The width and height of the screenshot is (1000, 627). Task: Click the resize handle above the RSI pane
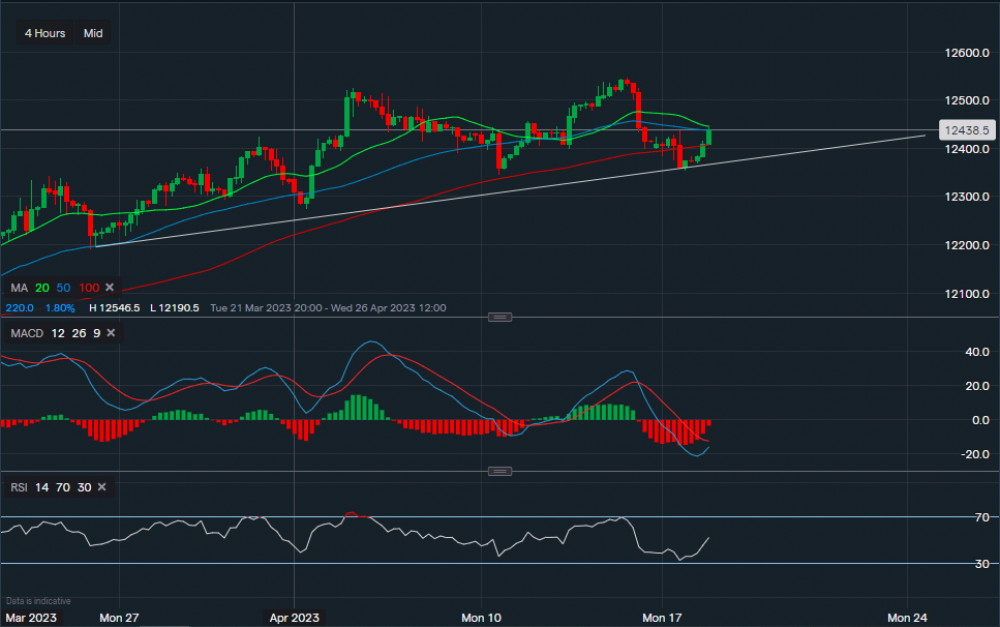coord(500,471)
